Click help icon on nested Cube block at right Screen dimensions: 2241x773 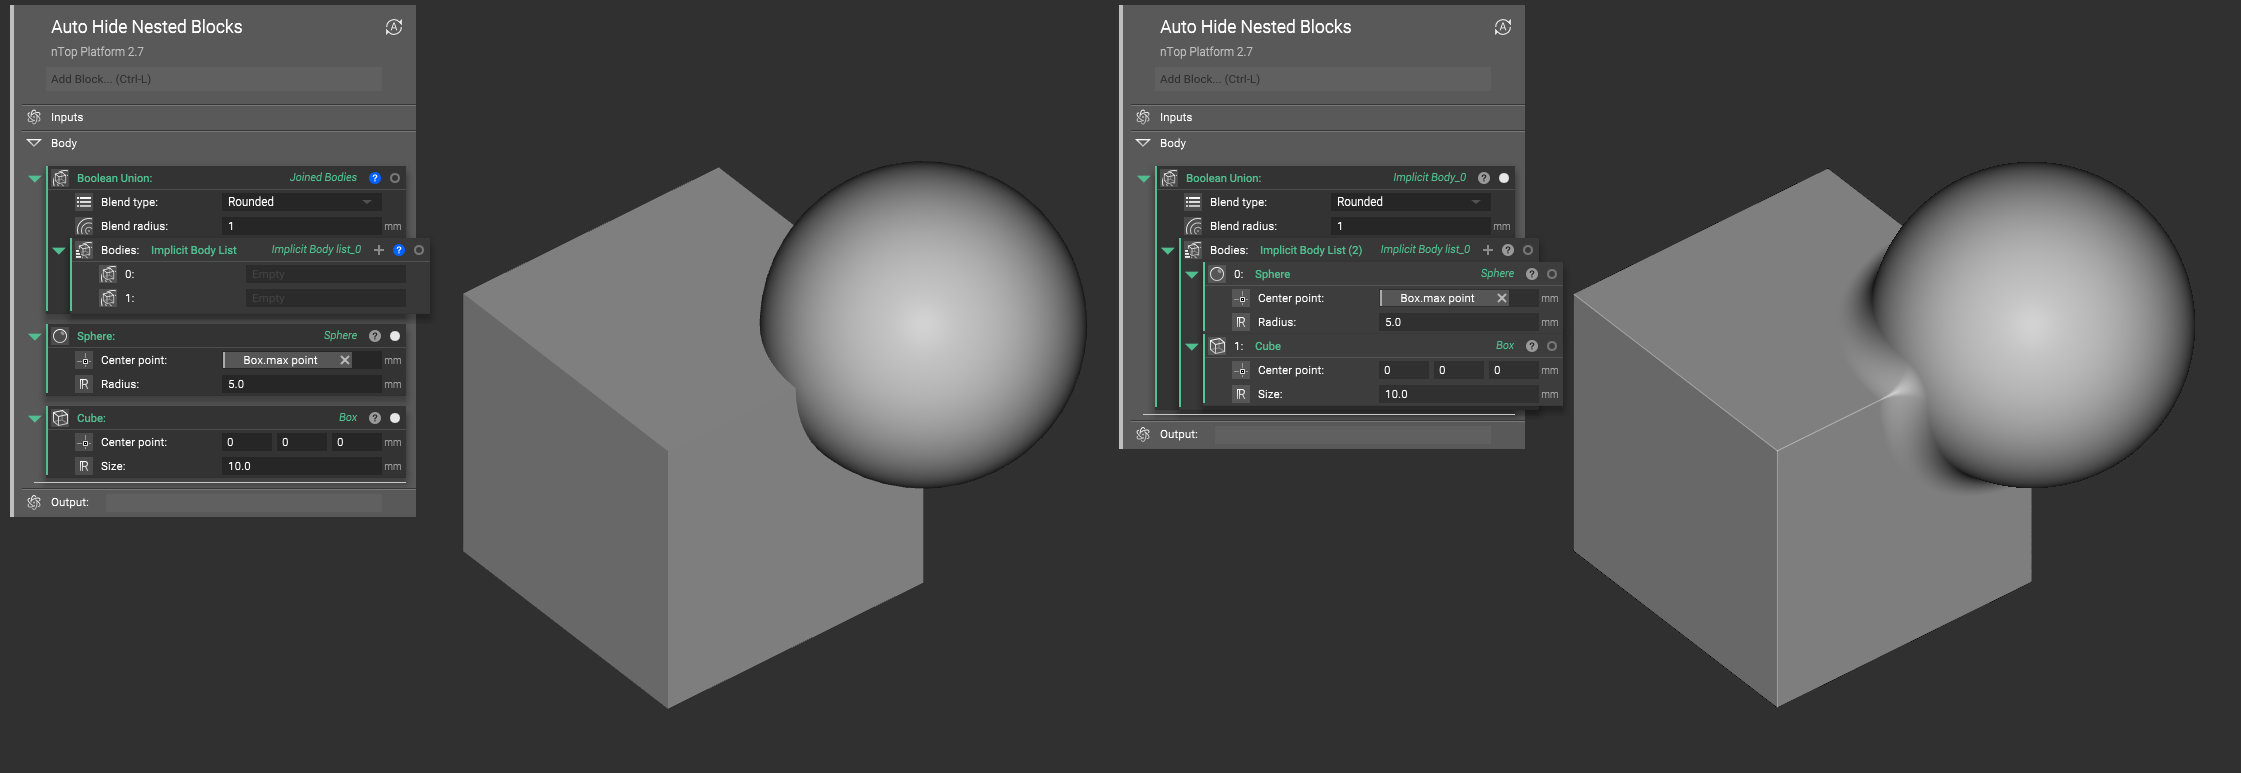[x=1532, y=346]
